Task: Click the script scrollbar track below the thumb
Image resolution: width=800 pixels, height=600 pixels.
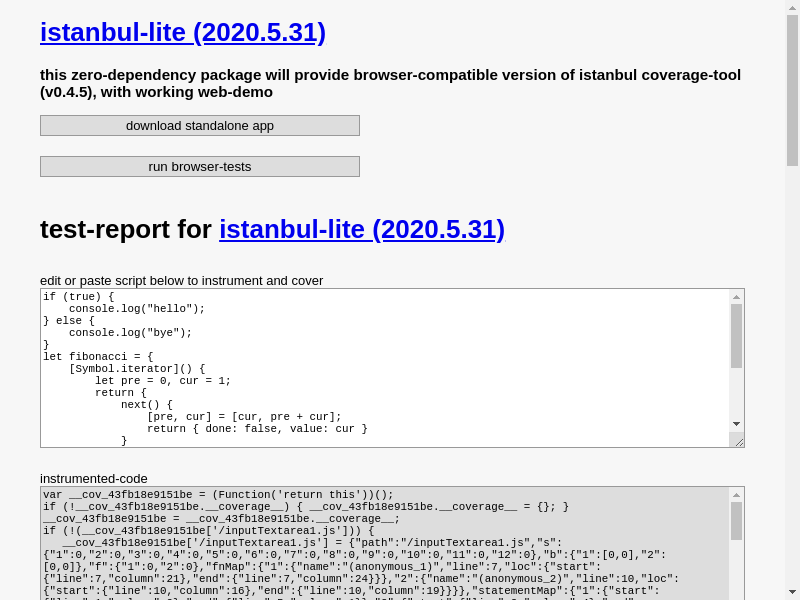Action: (x=736, y=393)
